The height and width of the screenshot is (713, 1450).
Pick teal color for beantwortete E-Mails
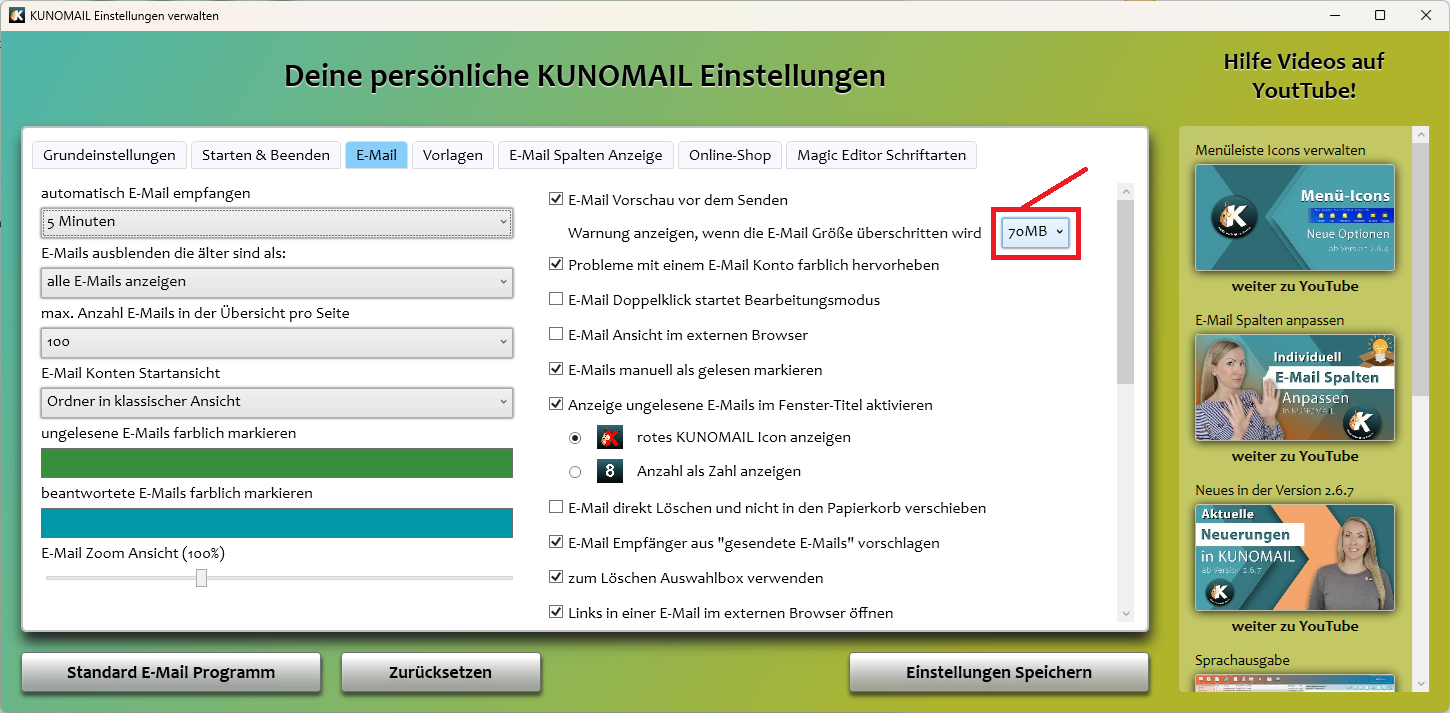[x=277, y=523]
